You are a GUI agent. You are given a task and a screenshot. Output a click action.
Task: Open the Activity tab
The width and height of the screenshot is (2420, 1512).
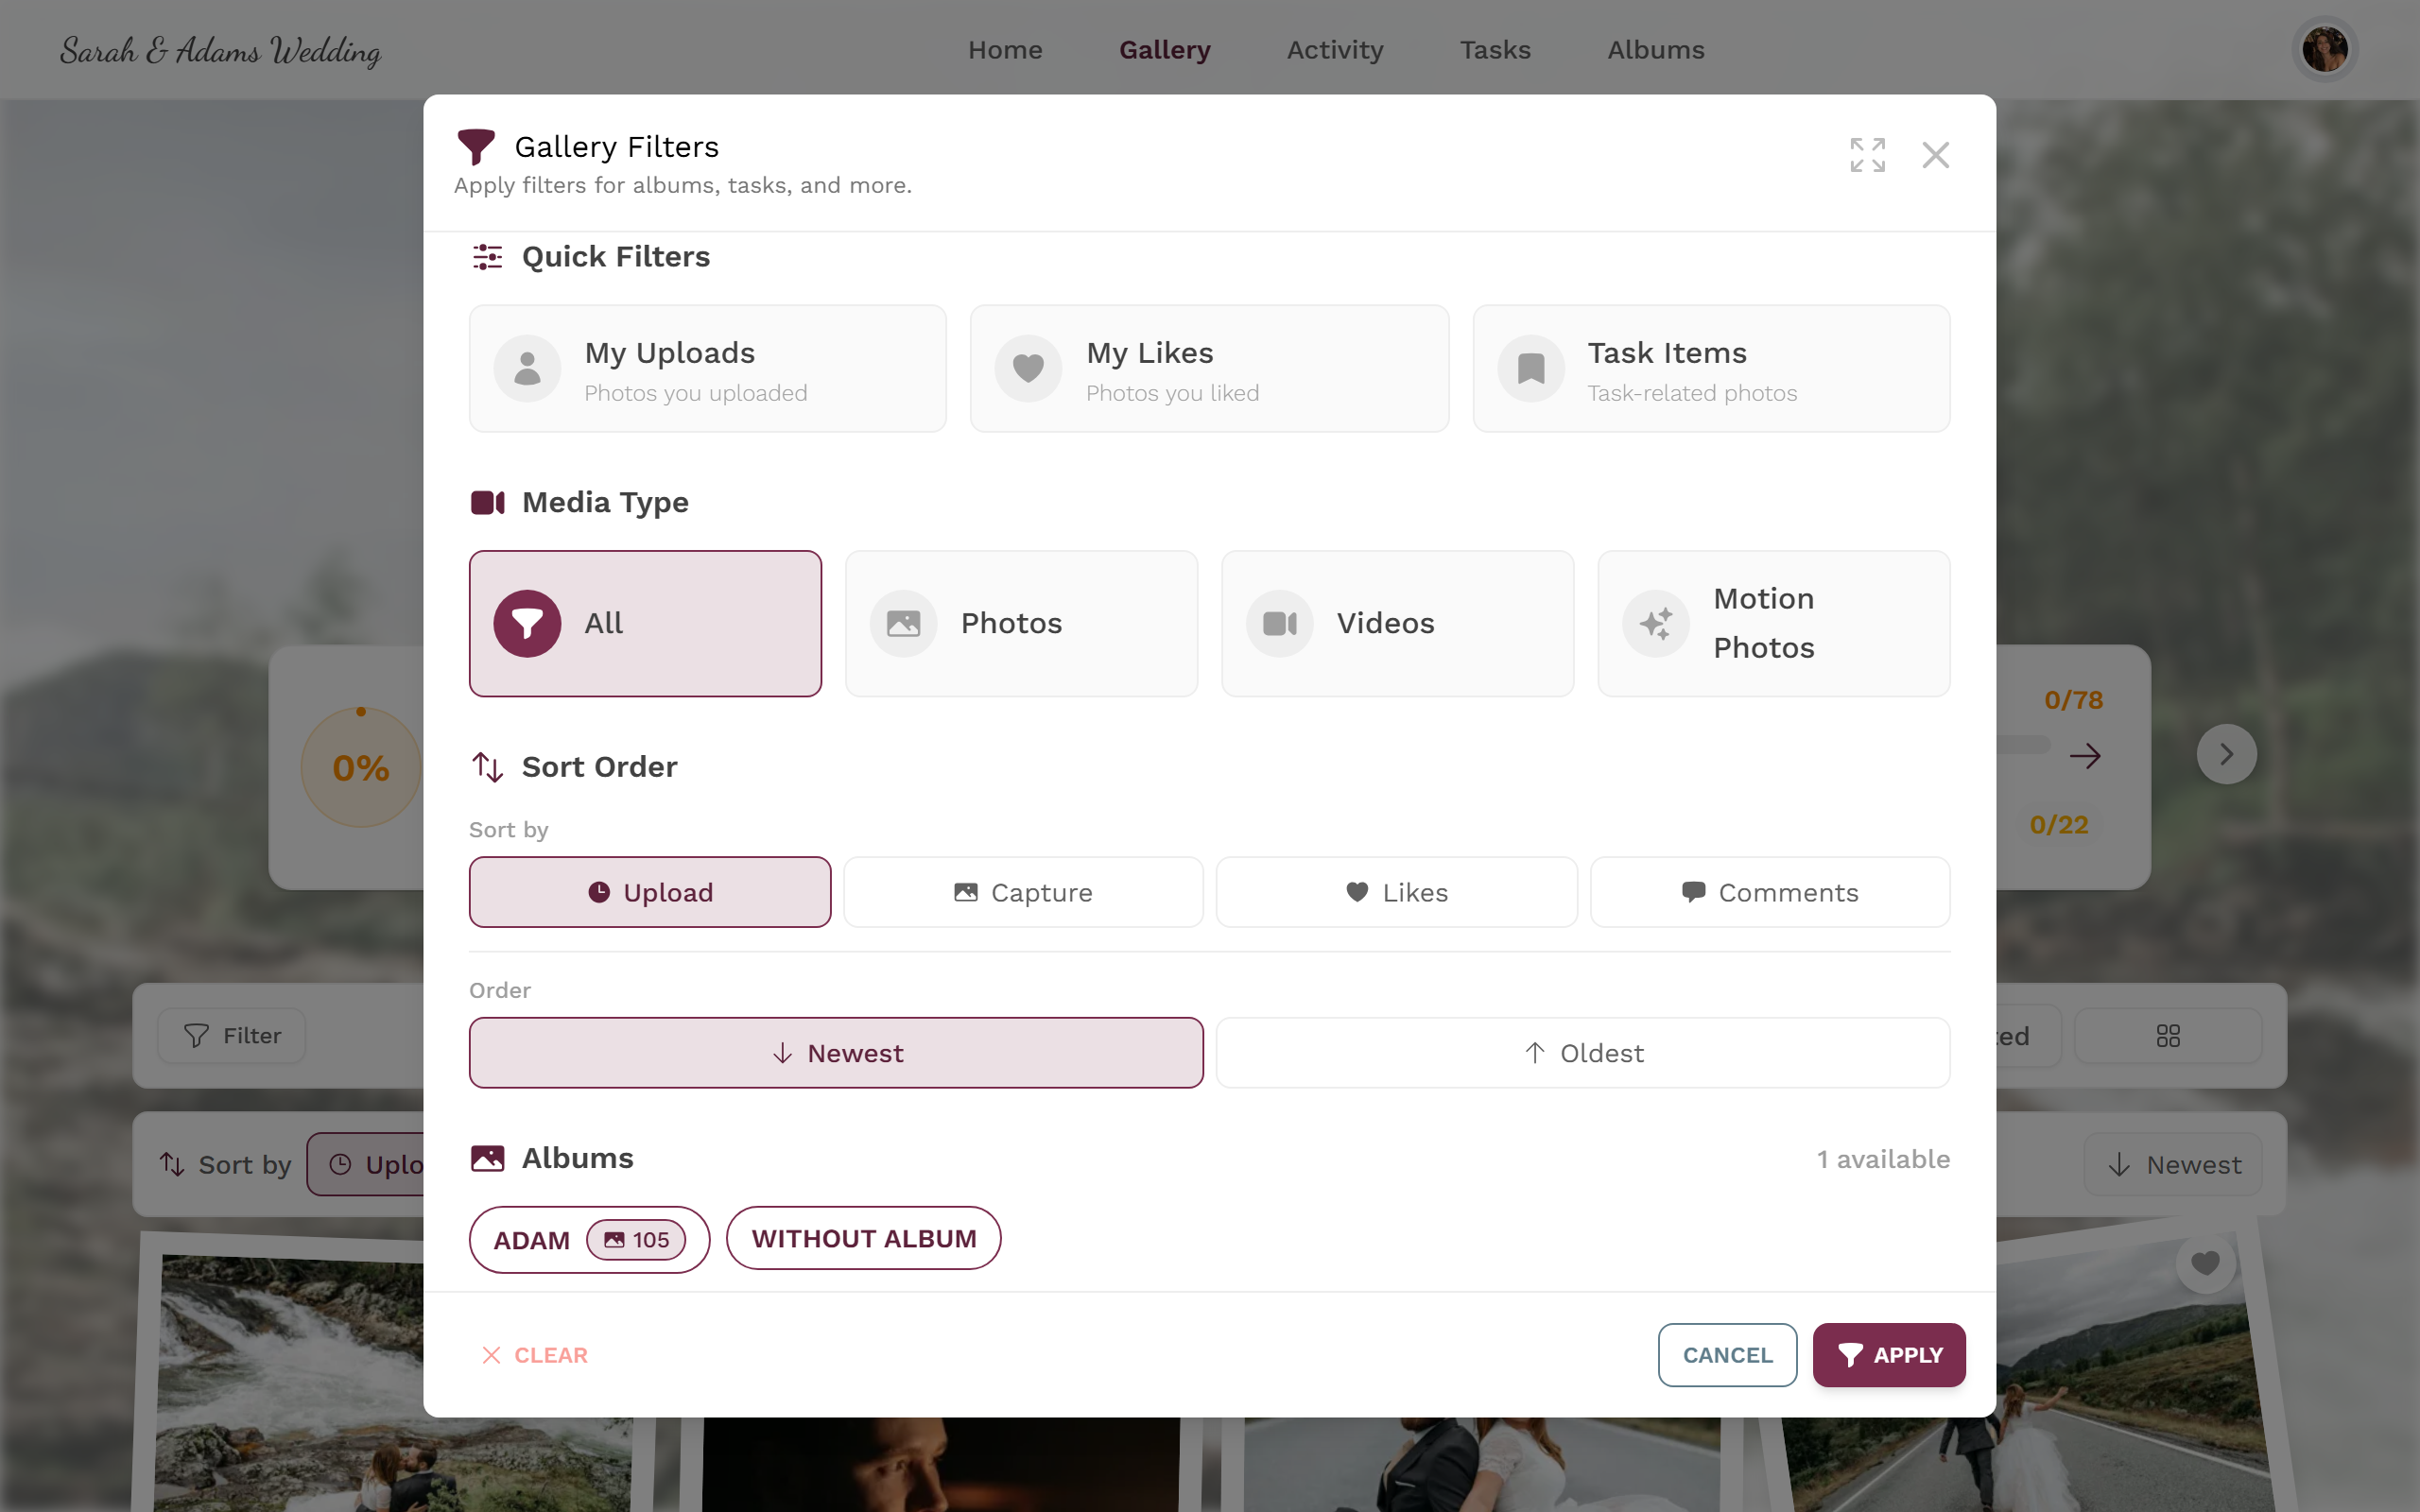click(x=1335, y=50)
